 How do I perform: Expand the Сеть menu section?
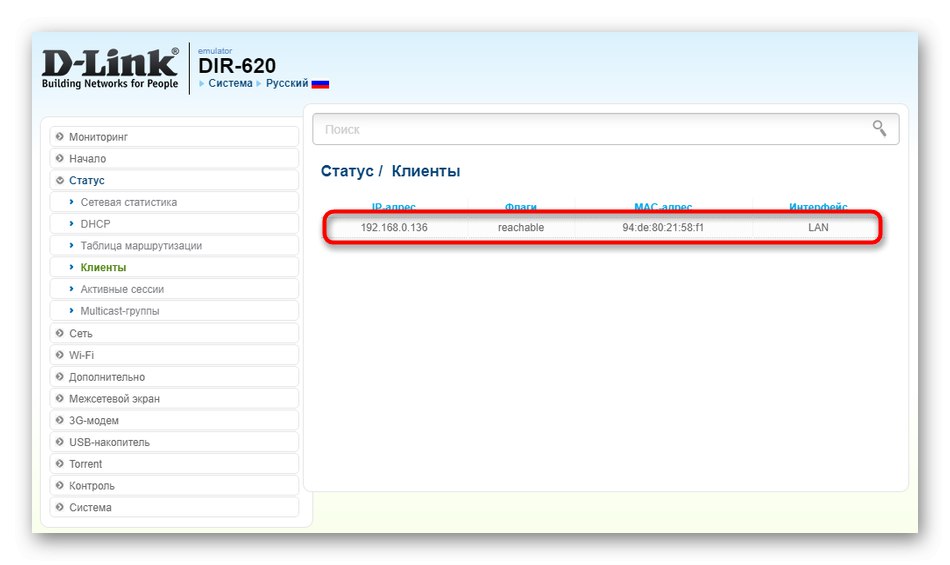[x=174, y=334]
